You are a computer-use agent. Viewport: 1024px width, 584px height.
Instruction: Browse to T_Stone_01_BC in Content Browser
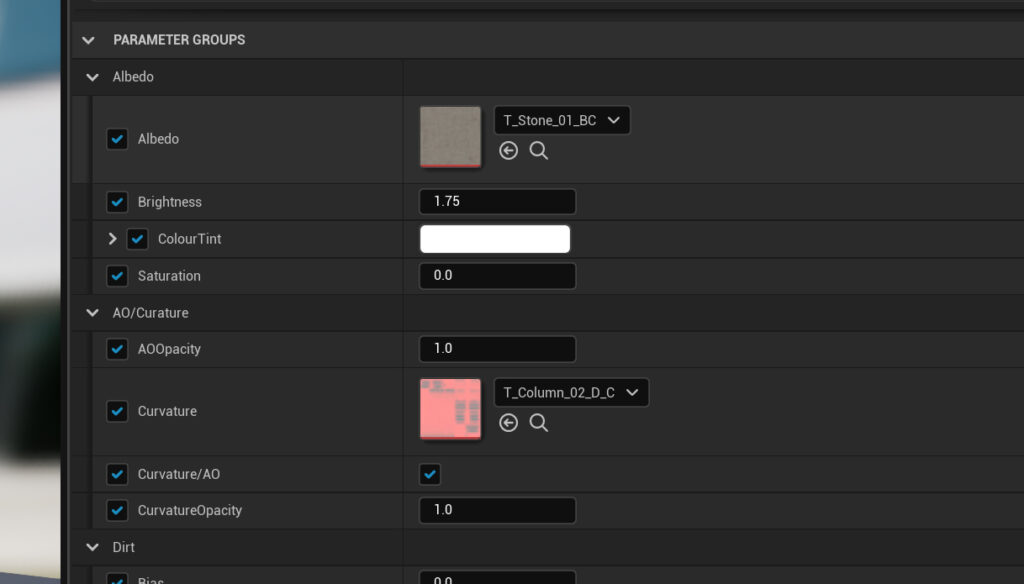(x=539, y=151)
